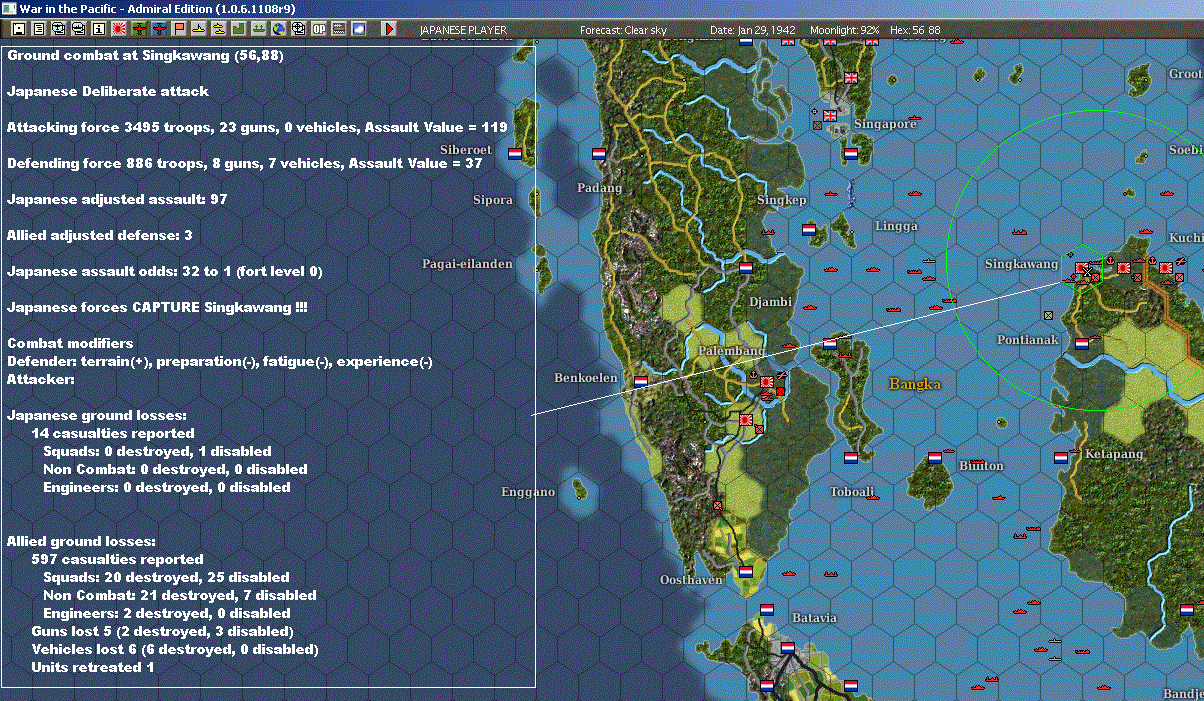Click the 'Allied adjusted defense: 3' line

(x=99, y=235)
